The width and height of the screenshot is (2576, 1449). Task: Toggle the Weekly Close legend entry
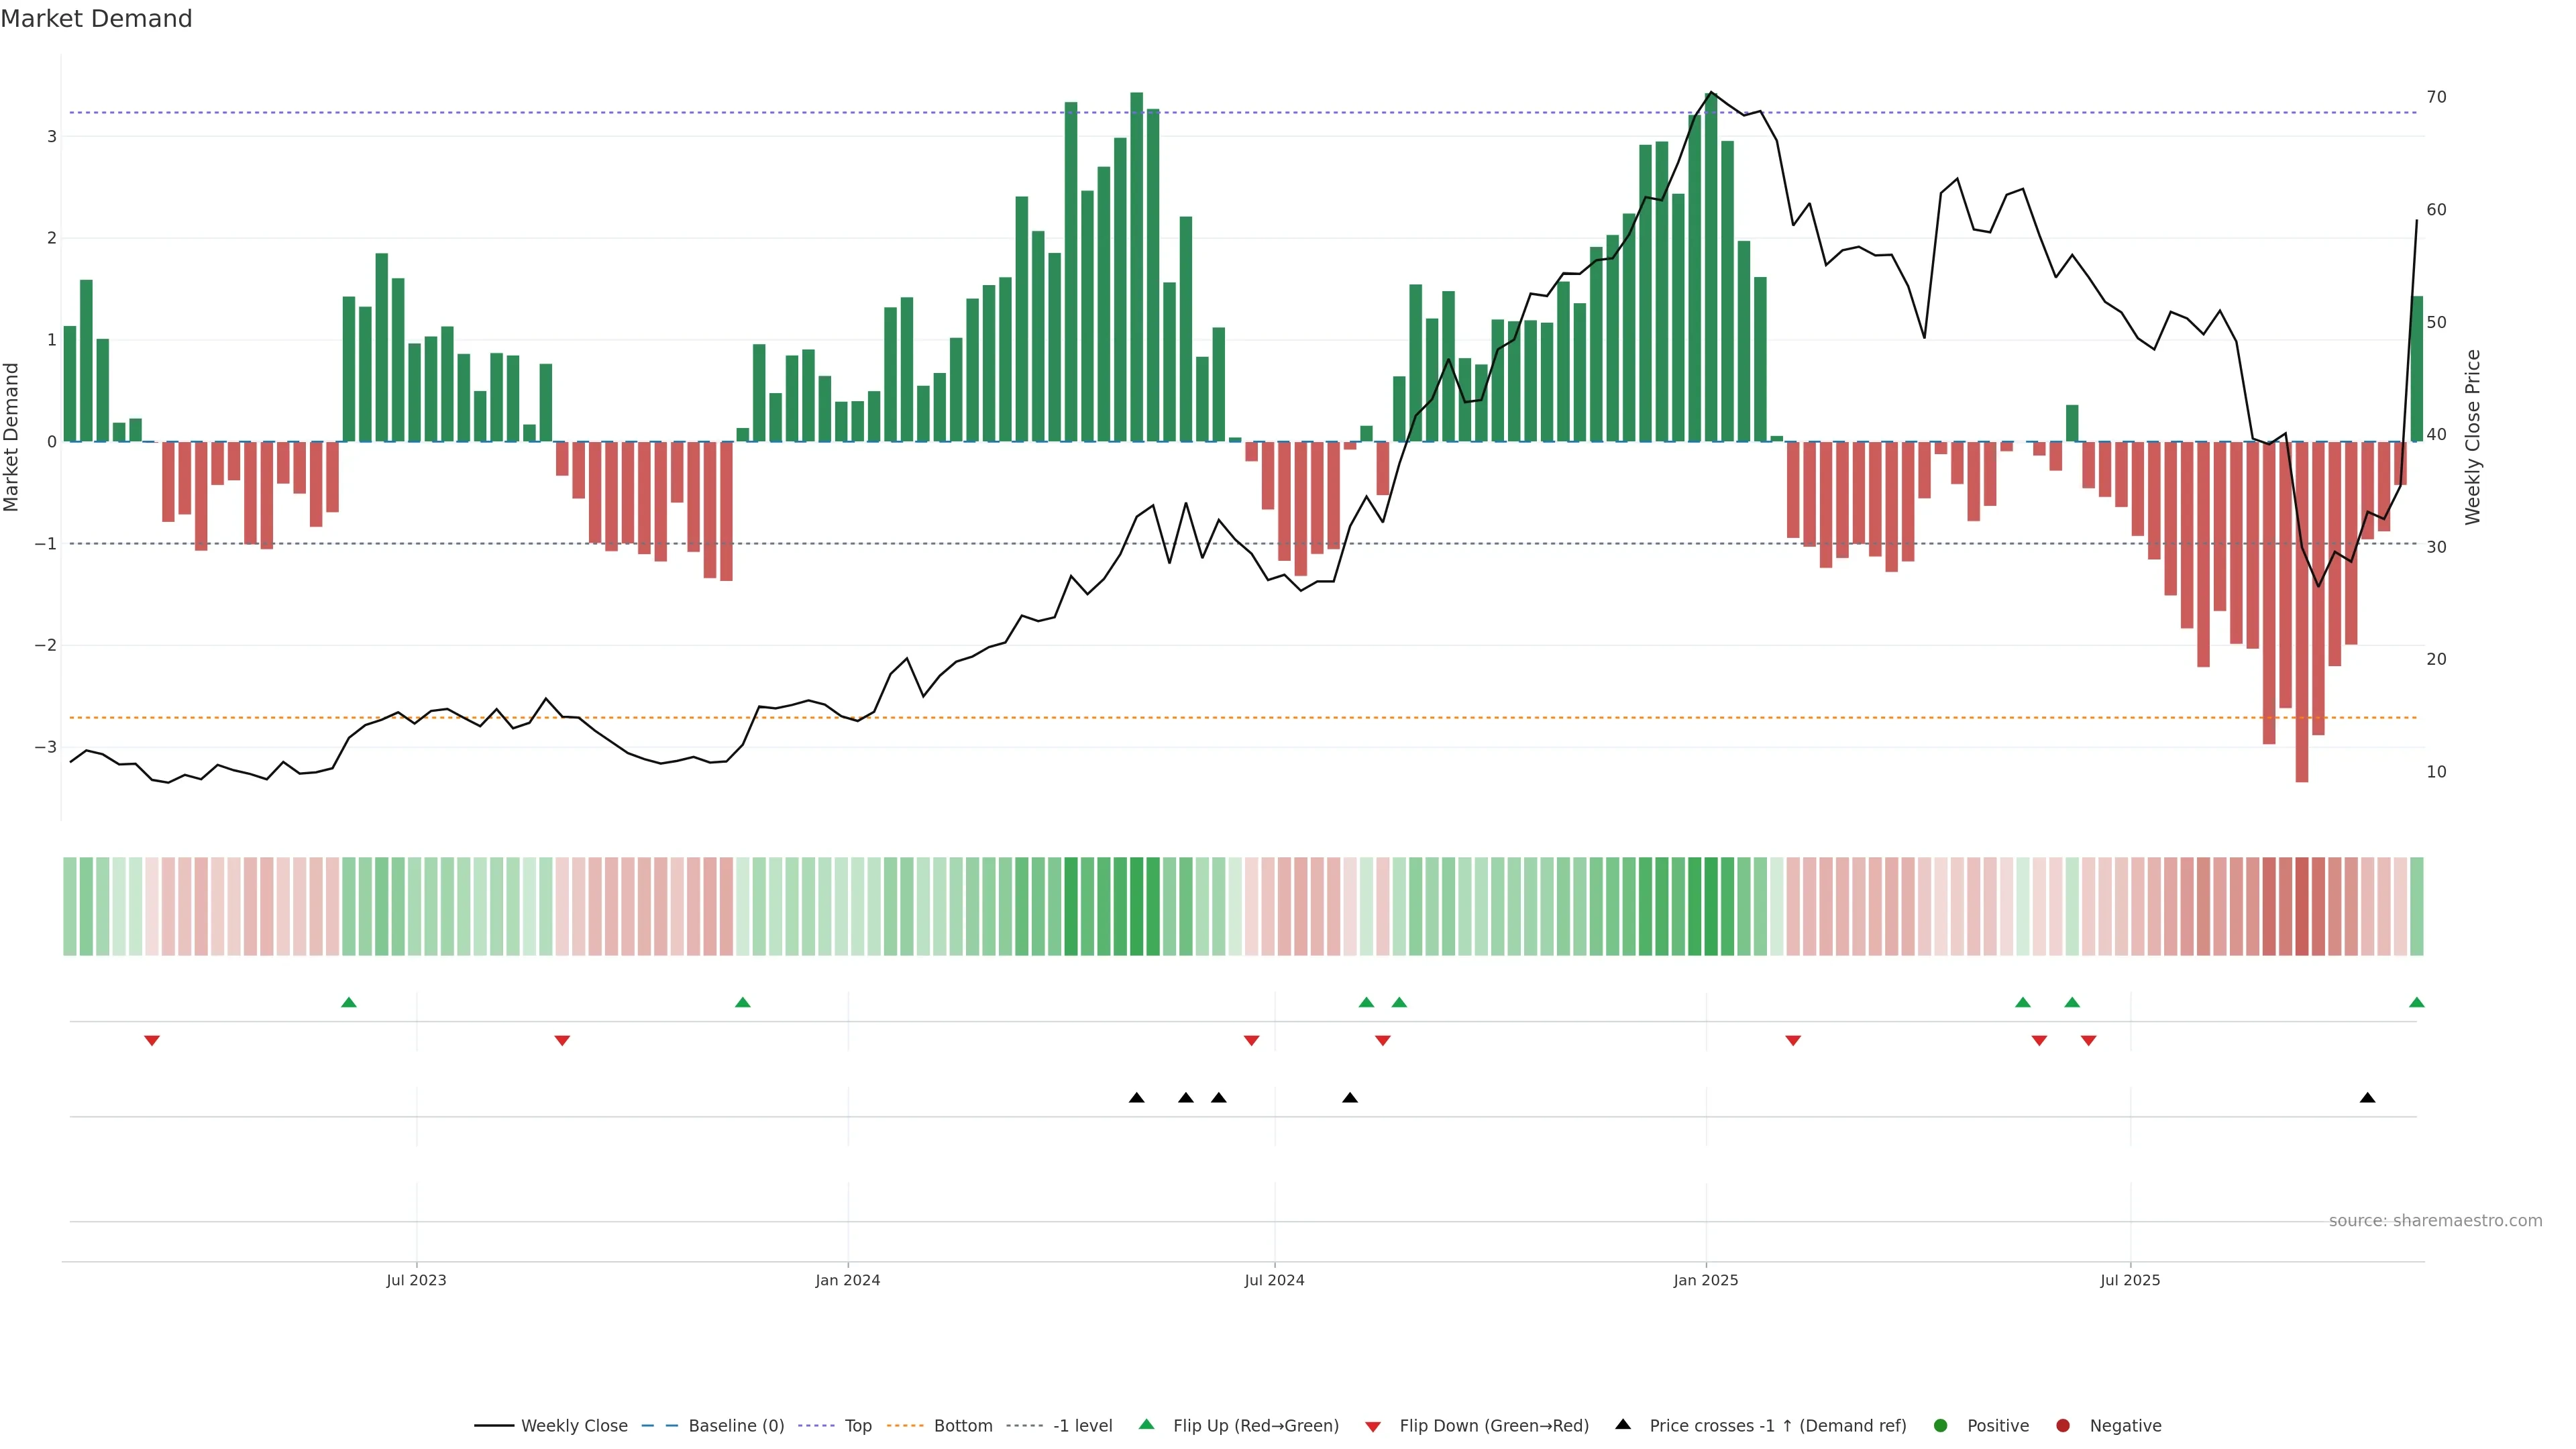coord(574,1425)
